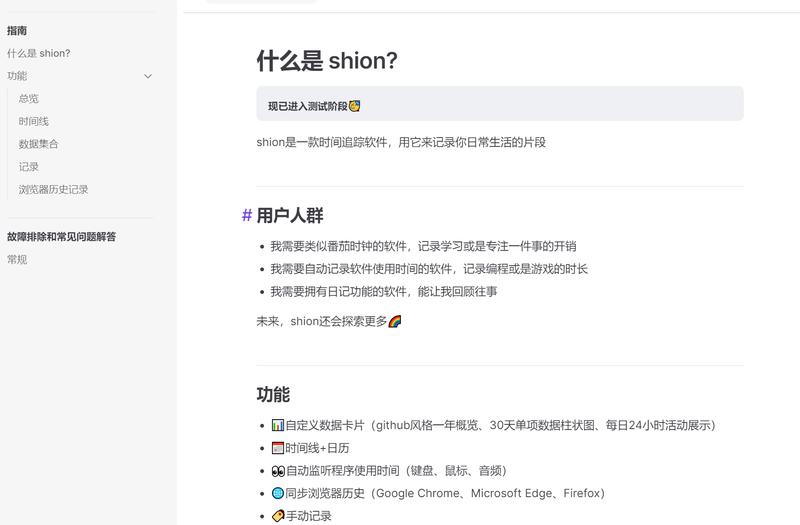This screenshot has height=525, width=800.
Task: Click the 时间线+日历 feature line
Action: click(310, 448)
